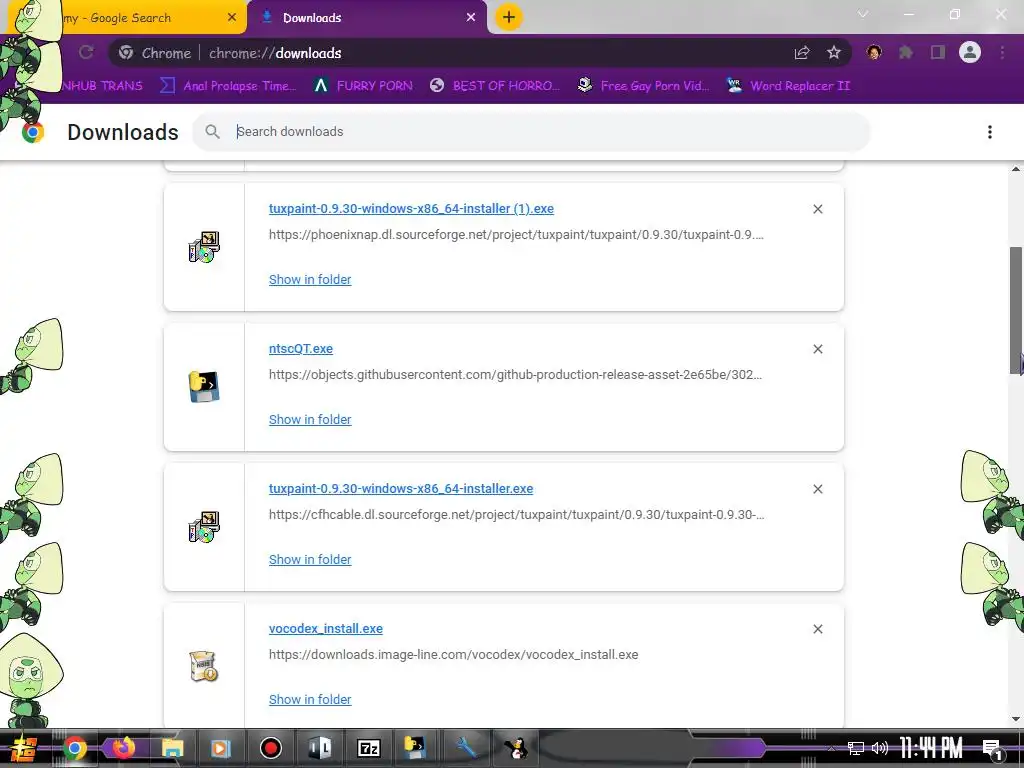Image resolution: width=1024 pixels, height=768 pixels.
Task: Bookmark this tab with the star icon
Action: (x=834, y=53)
